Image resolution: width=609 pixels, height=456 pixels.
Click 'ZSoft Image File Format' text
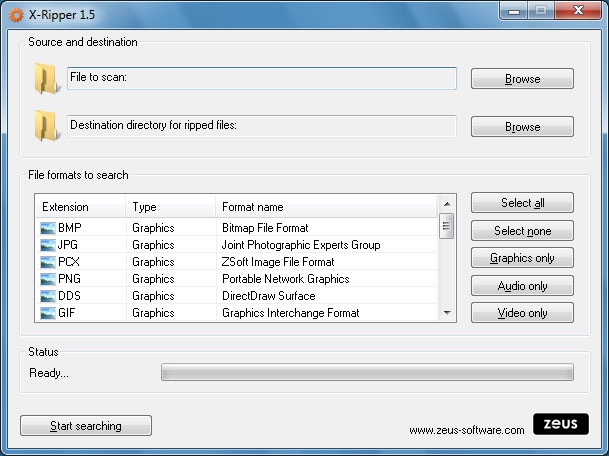[278, 262]
